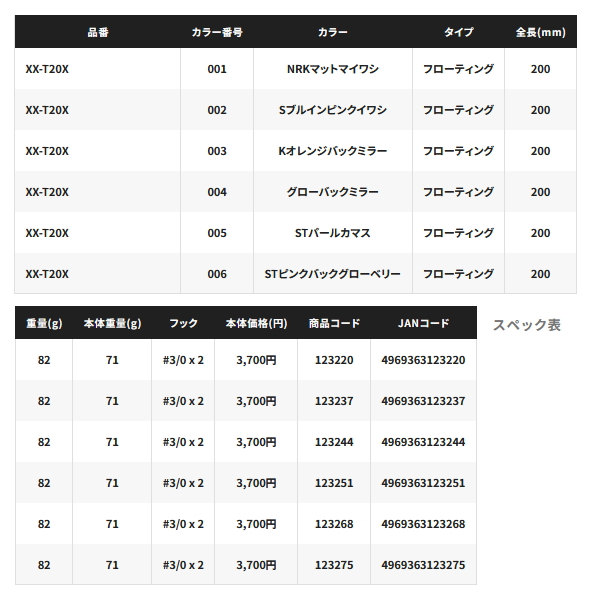This screenshot has height=600, width=600.
Task: Click body weight 71 in the 123251 row
Action: (112, 483)
